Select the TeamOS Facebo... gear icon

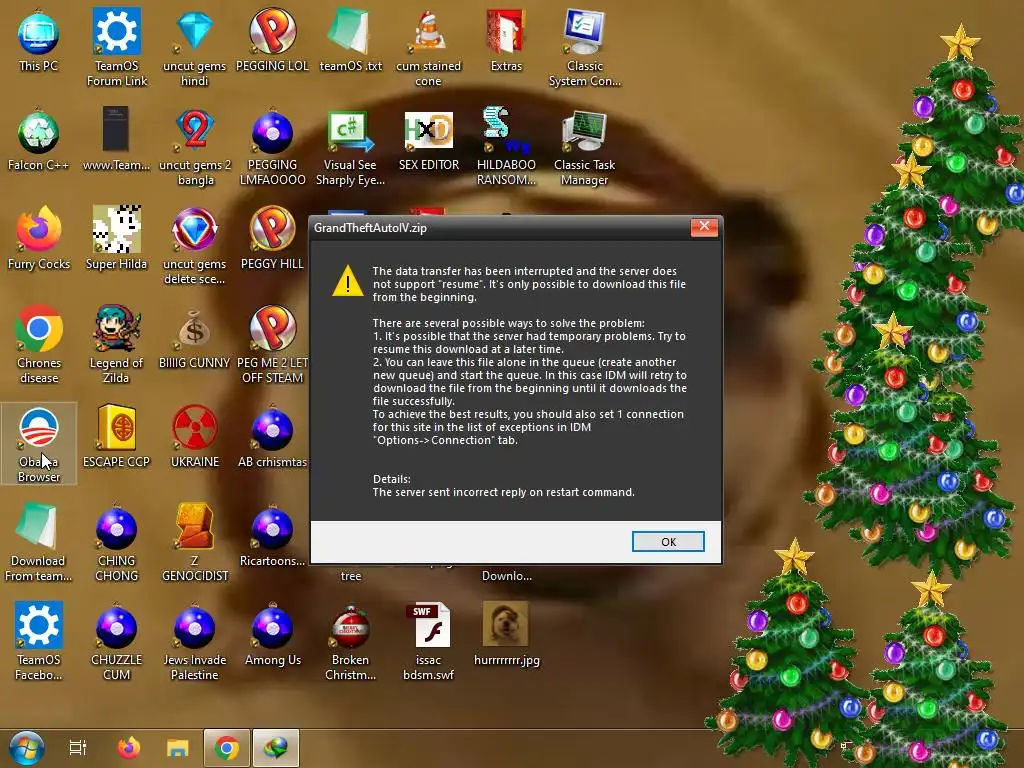(x=39, y=643)
